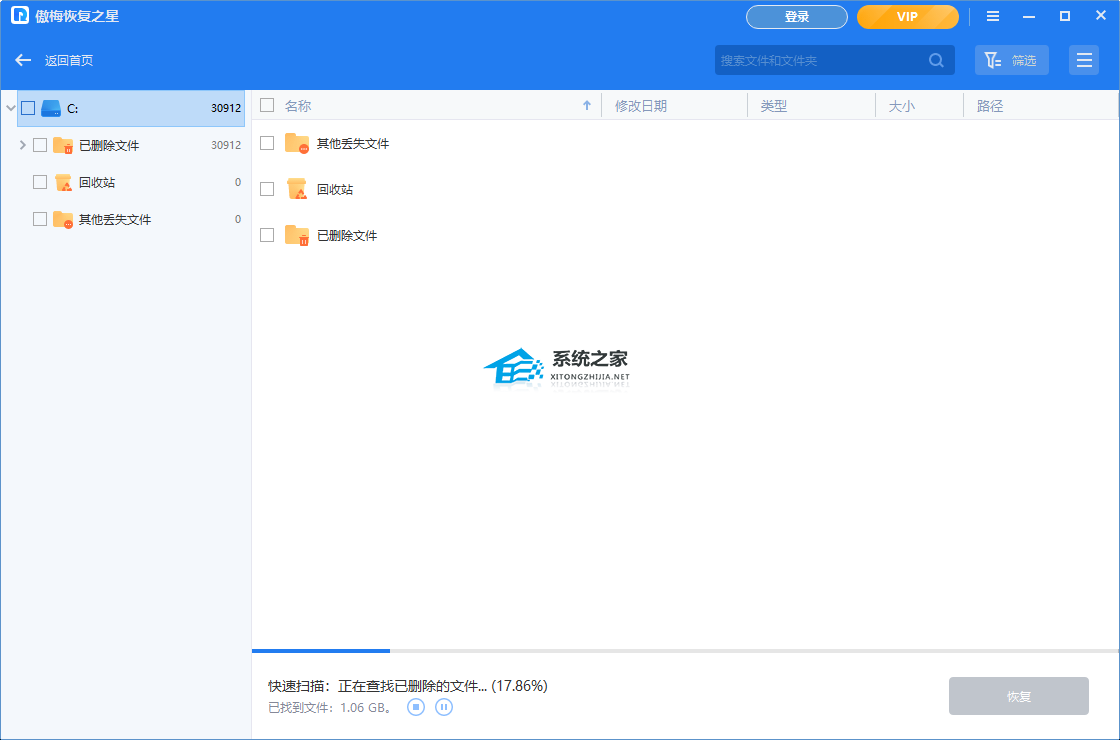The width and height of the screenshot is (1120, 740).
Task: Pause the quick scan
Action: point(444,707)
